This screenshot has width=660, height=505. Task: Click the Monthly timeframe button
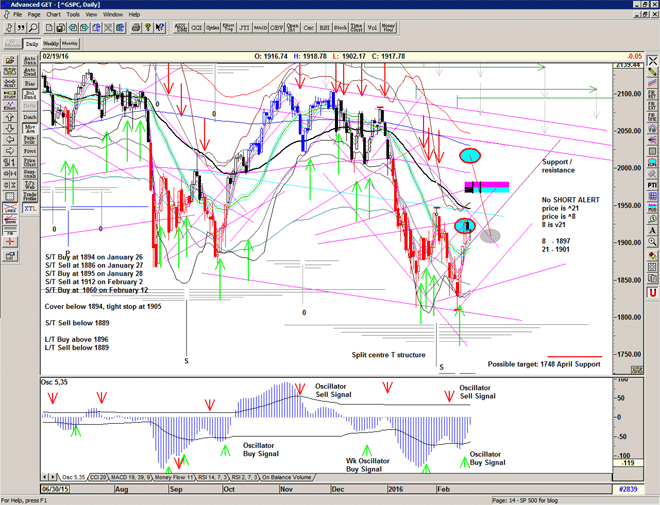[71, 44]
